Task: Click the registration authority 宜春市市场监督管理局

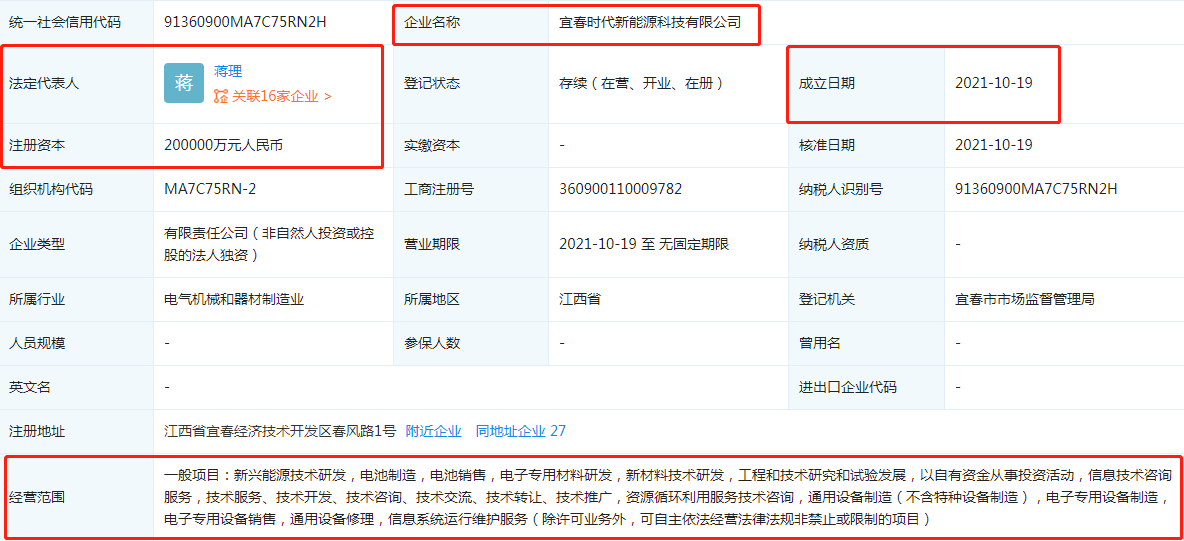Action: point(1024,299)
